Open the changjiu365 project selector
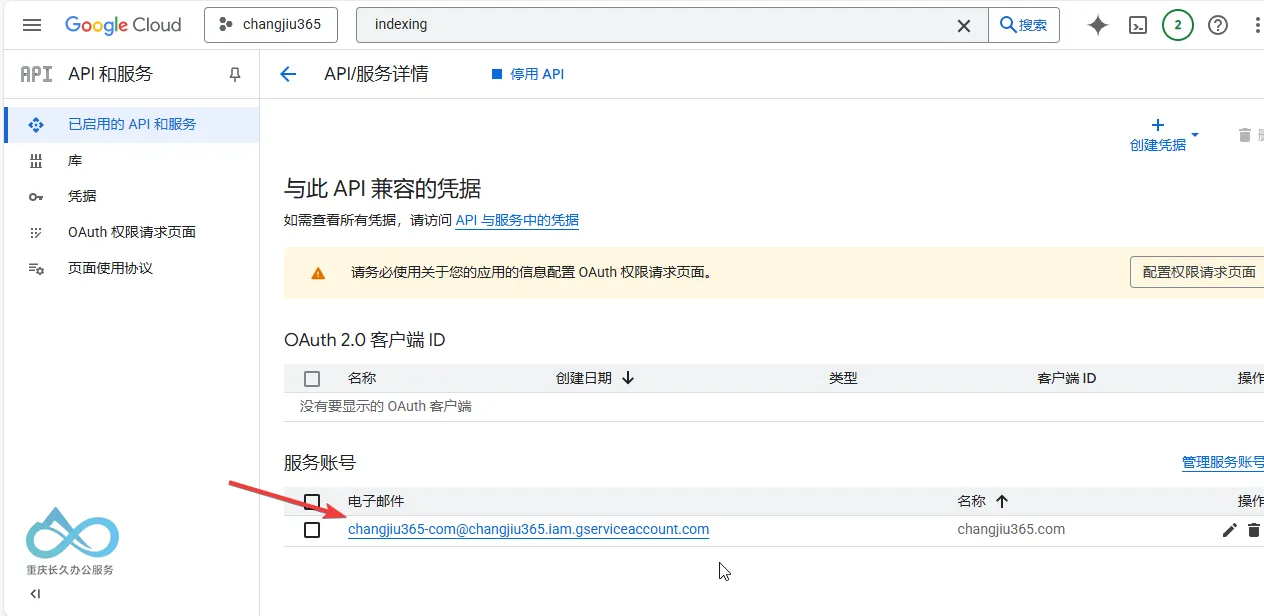This screenshot has height=616, width=1264. coord(271,25)
